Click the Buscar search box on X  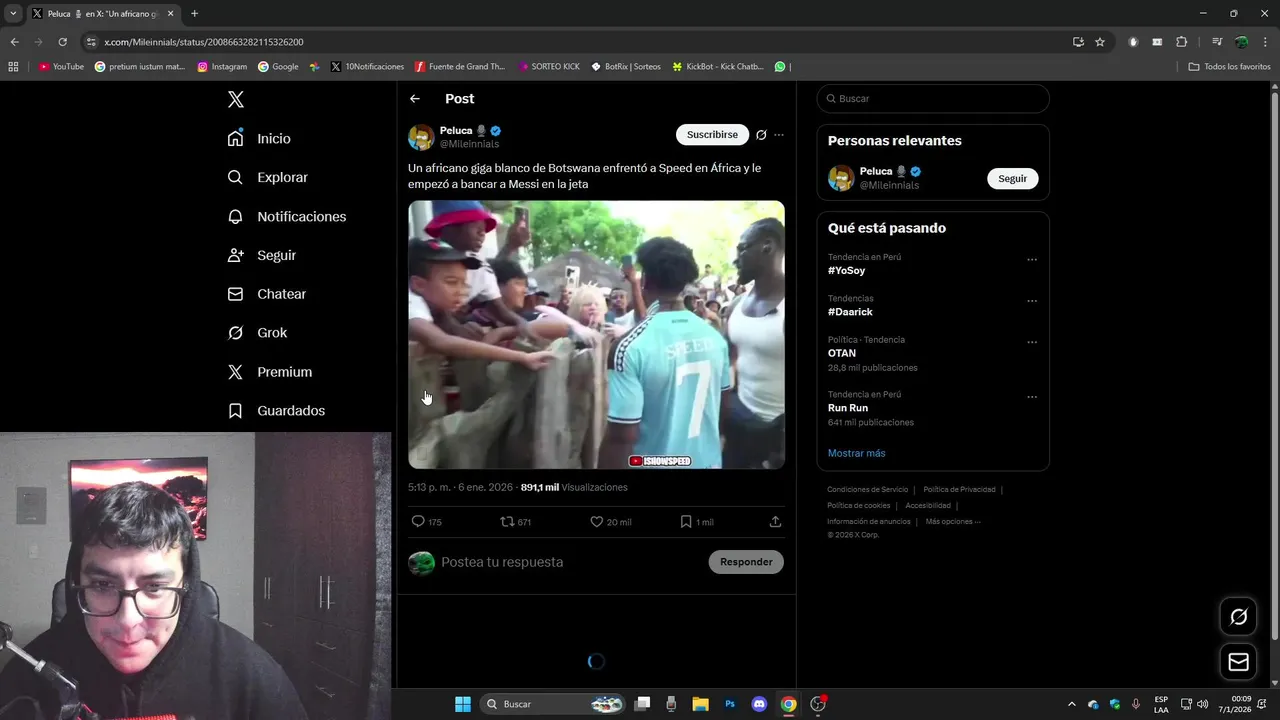(x=933, y=99)
